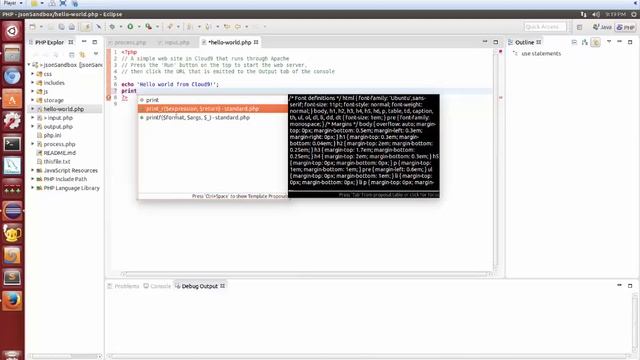
Task: Click the Print toolbar icon
Action: [72, 27]
